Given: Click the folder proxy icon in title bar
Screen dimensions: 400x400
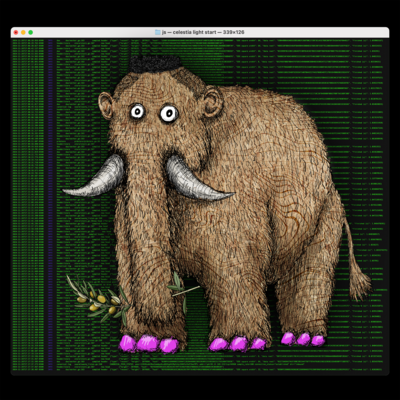Looking at the screenshot, I should point(158,32).
